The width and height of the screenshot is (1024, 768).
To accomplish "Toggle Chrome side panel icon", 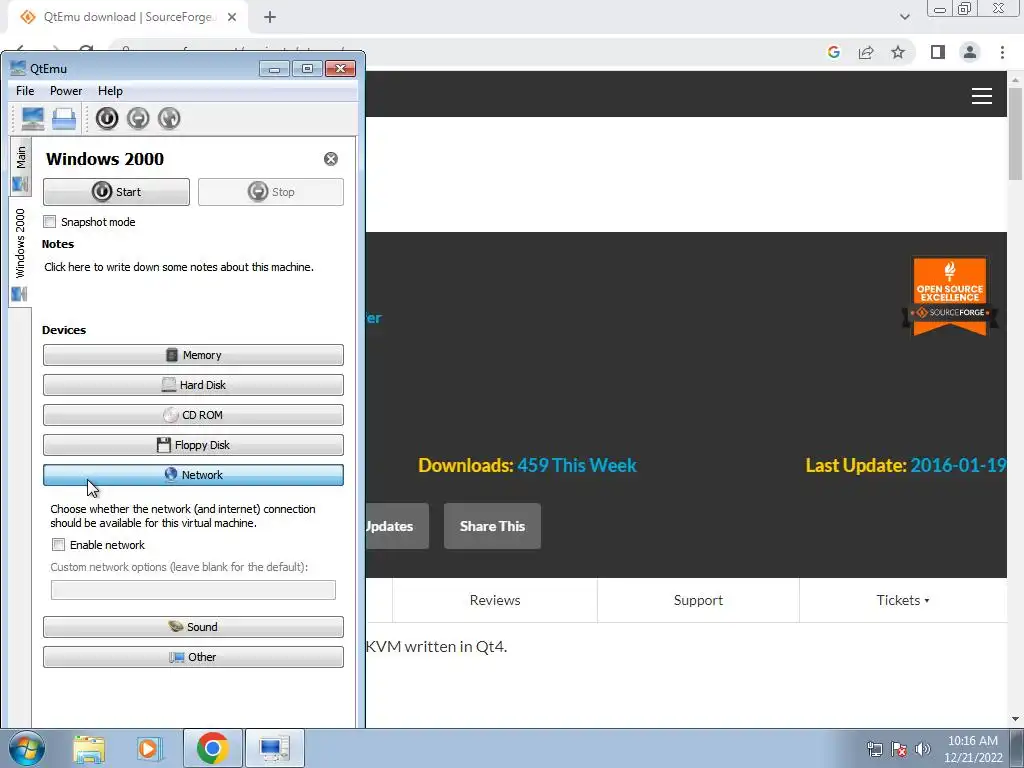I will tap(938, 52).
